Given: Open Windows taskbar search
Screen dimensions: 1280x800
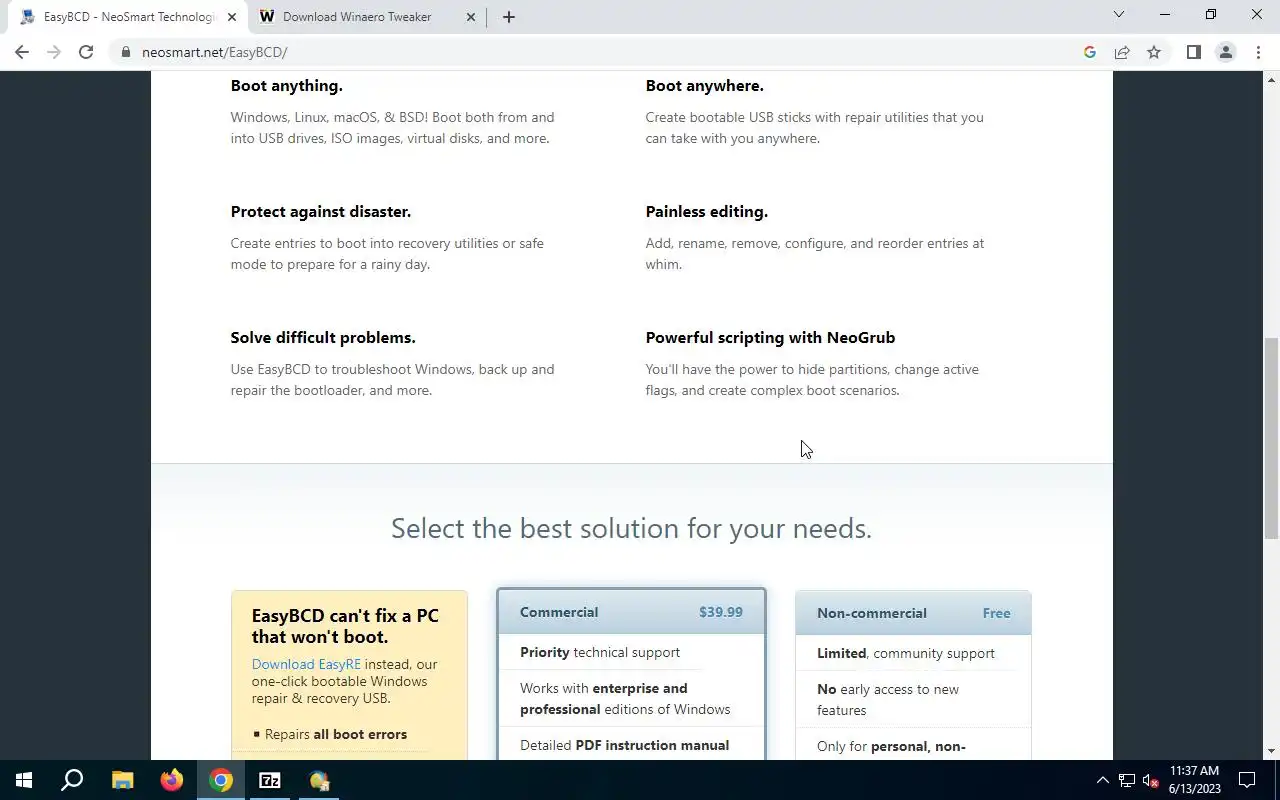Looking at the screenshot, I should coord(72,780).
